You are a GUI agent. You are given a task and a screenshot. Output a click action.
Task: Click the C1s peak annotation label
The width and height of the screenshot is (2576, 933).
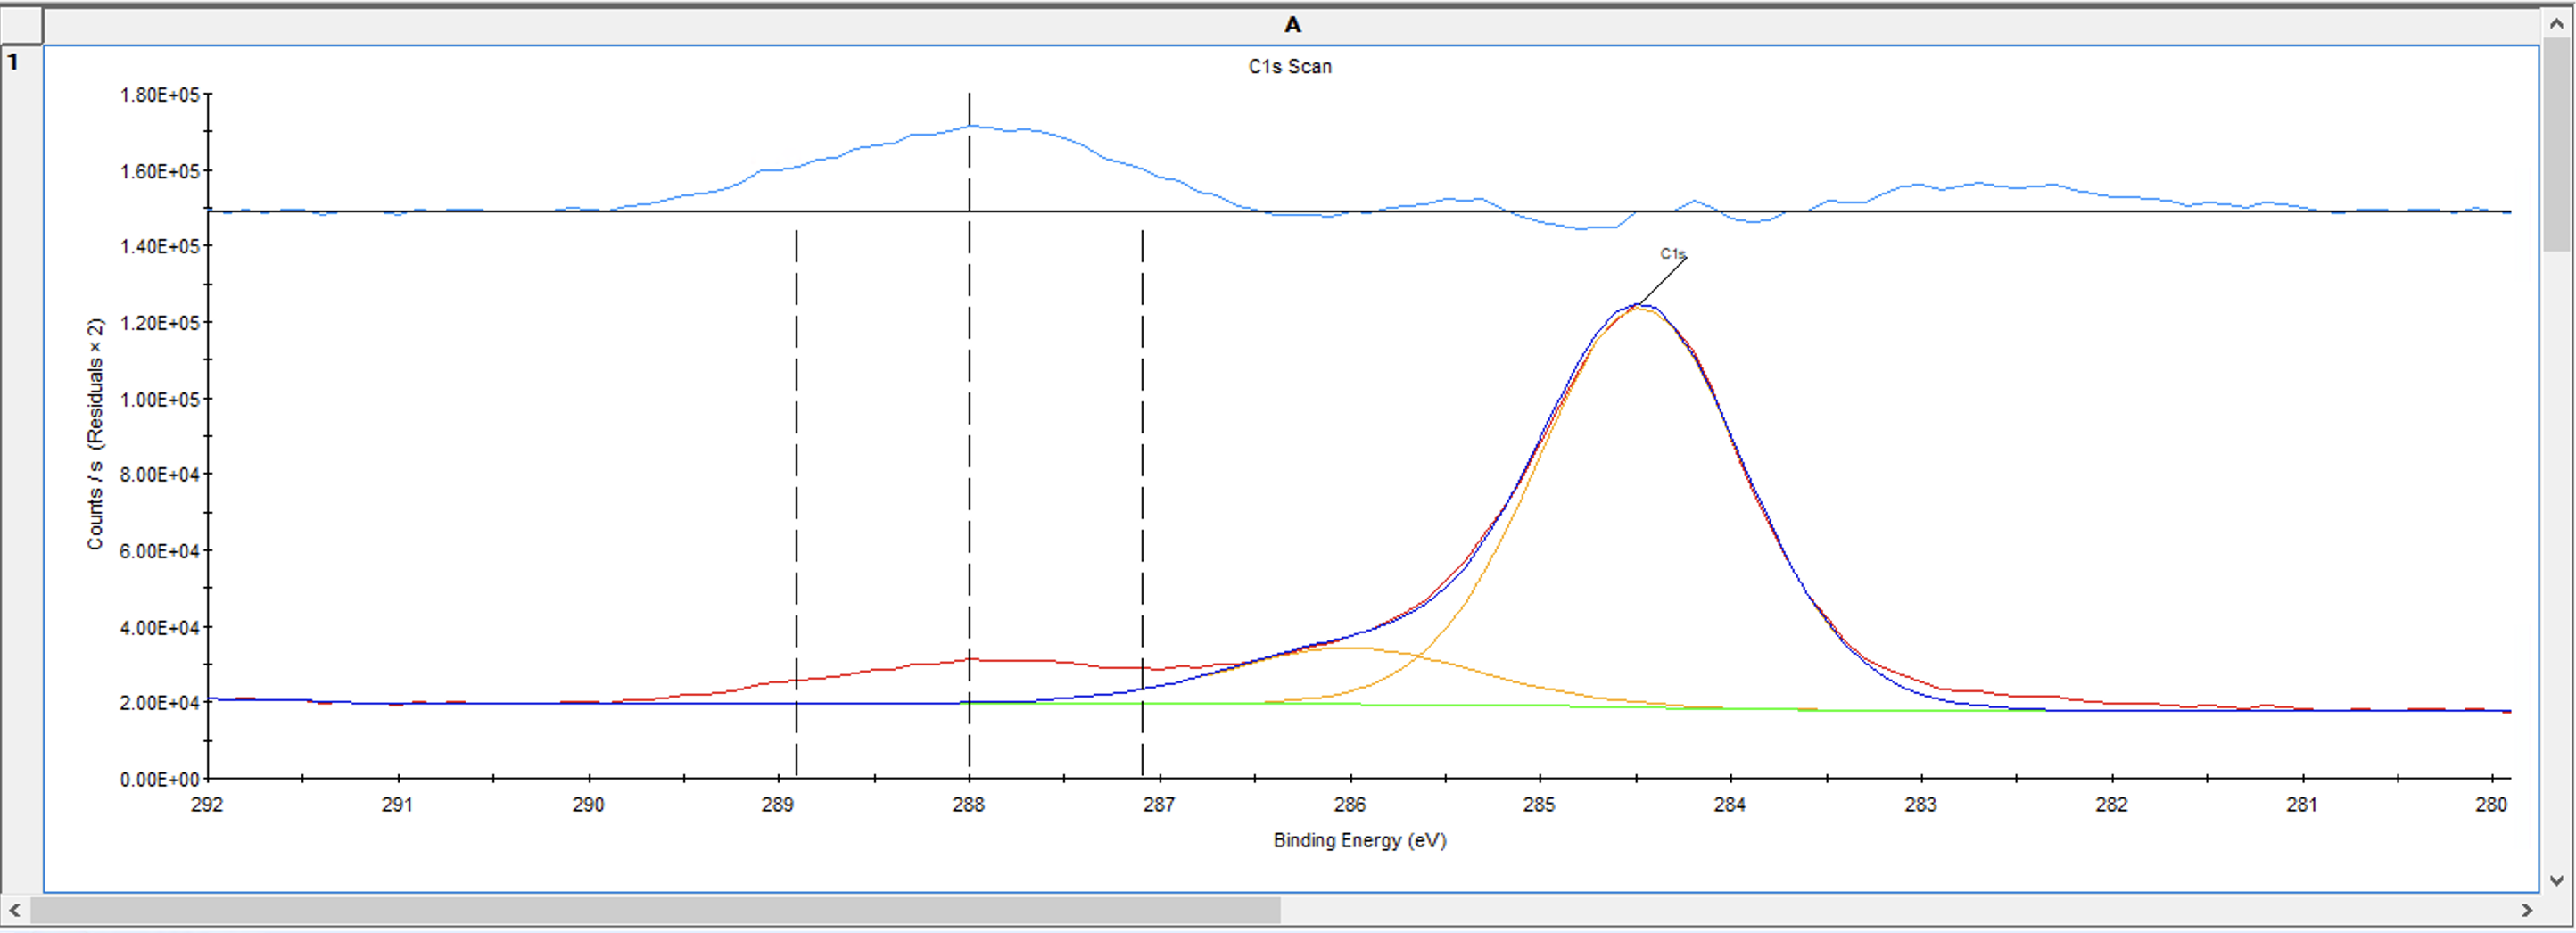click(1672, 254)
